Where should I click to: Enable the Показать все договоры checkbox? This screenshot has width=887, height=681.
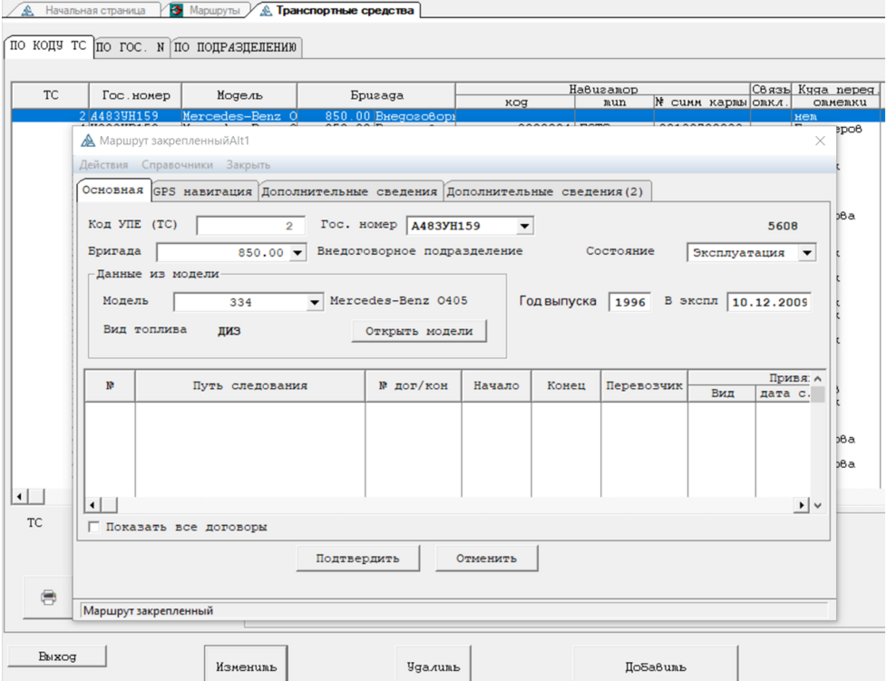[94, 527]
